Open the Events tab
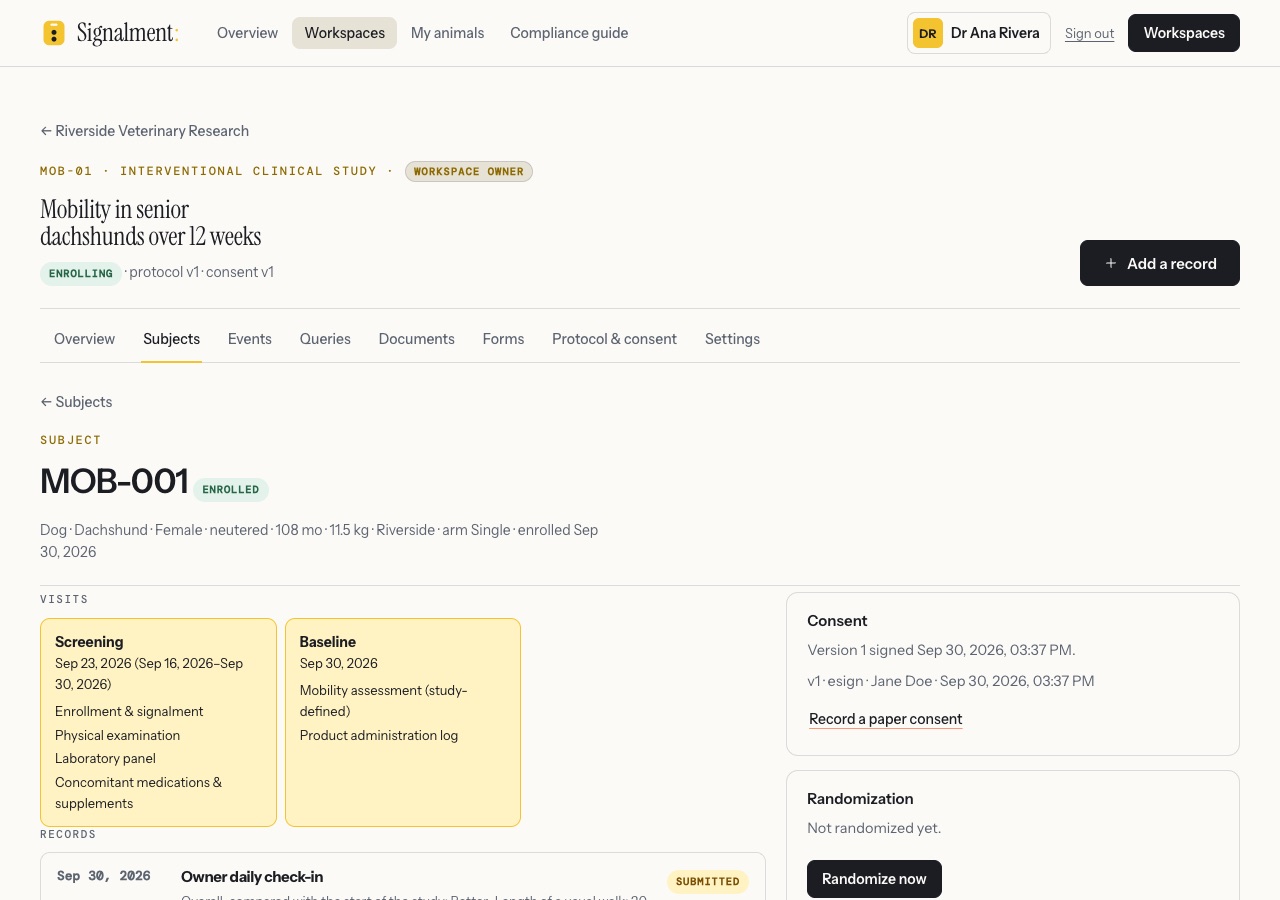 (x=250, y=339)
